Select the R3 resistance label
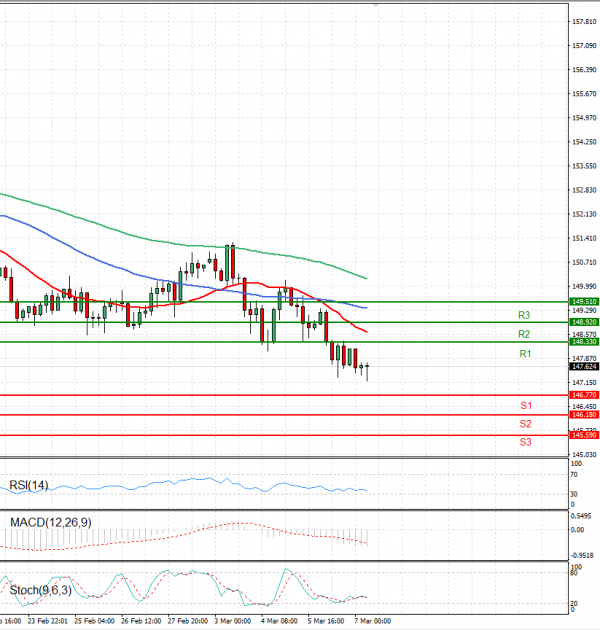The height and width of the screenshot is (630, 600). (525, 314)
